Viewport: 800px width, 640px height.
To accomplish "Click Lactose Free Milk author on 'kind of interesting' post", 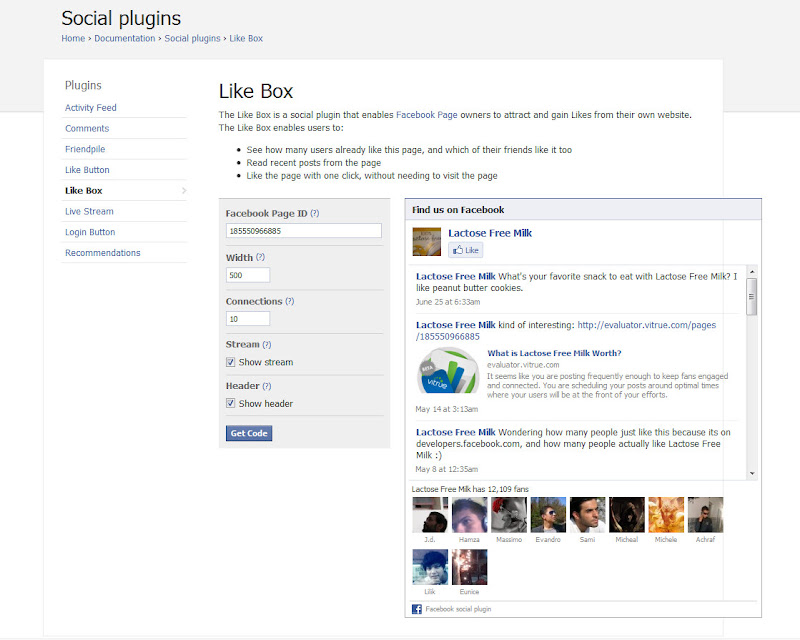I will pyautogui.click(x=456, y=325).
